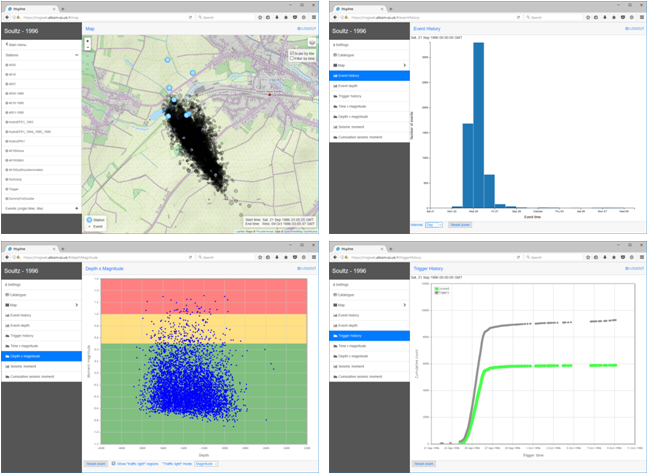
Task: Toggle Show traffic light regions checkbox
Action: click(x=114, y=464)
